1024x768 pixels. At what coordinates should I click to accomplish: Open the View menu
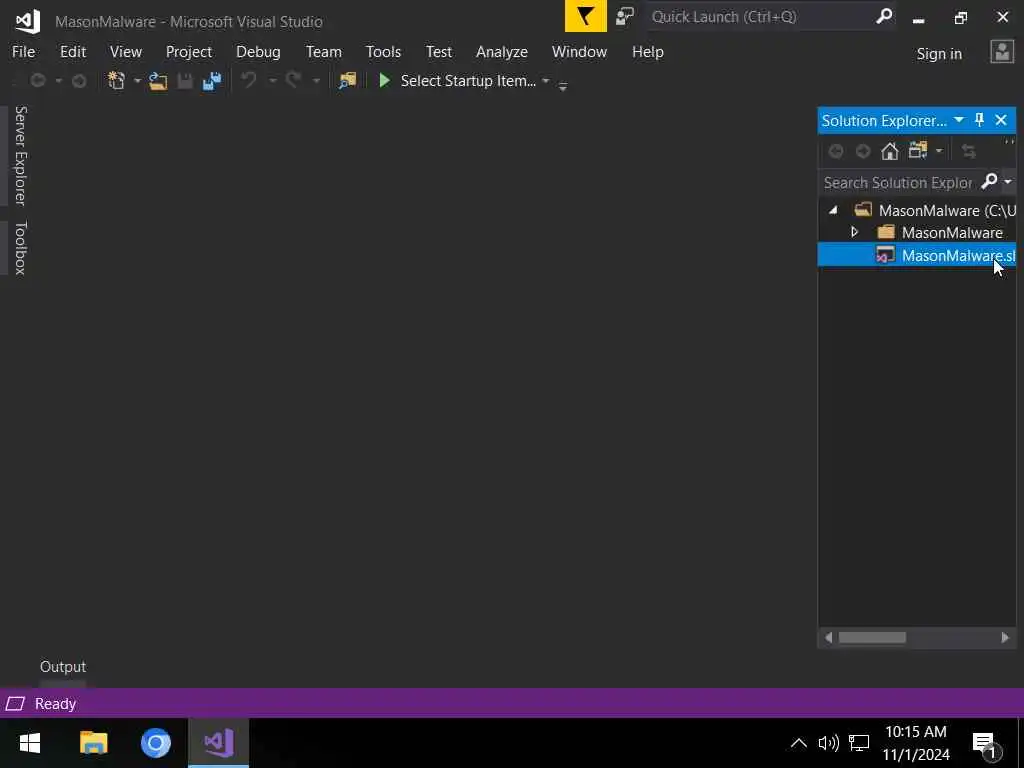point(125,52)
